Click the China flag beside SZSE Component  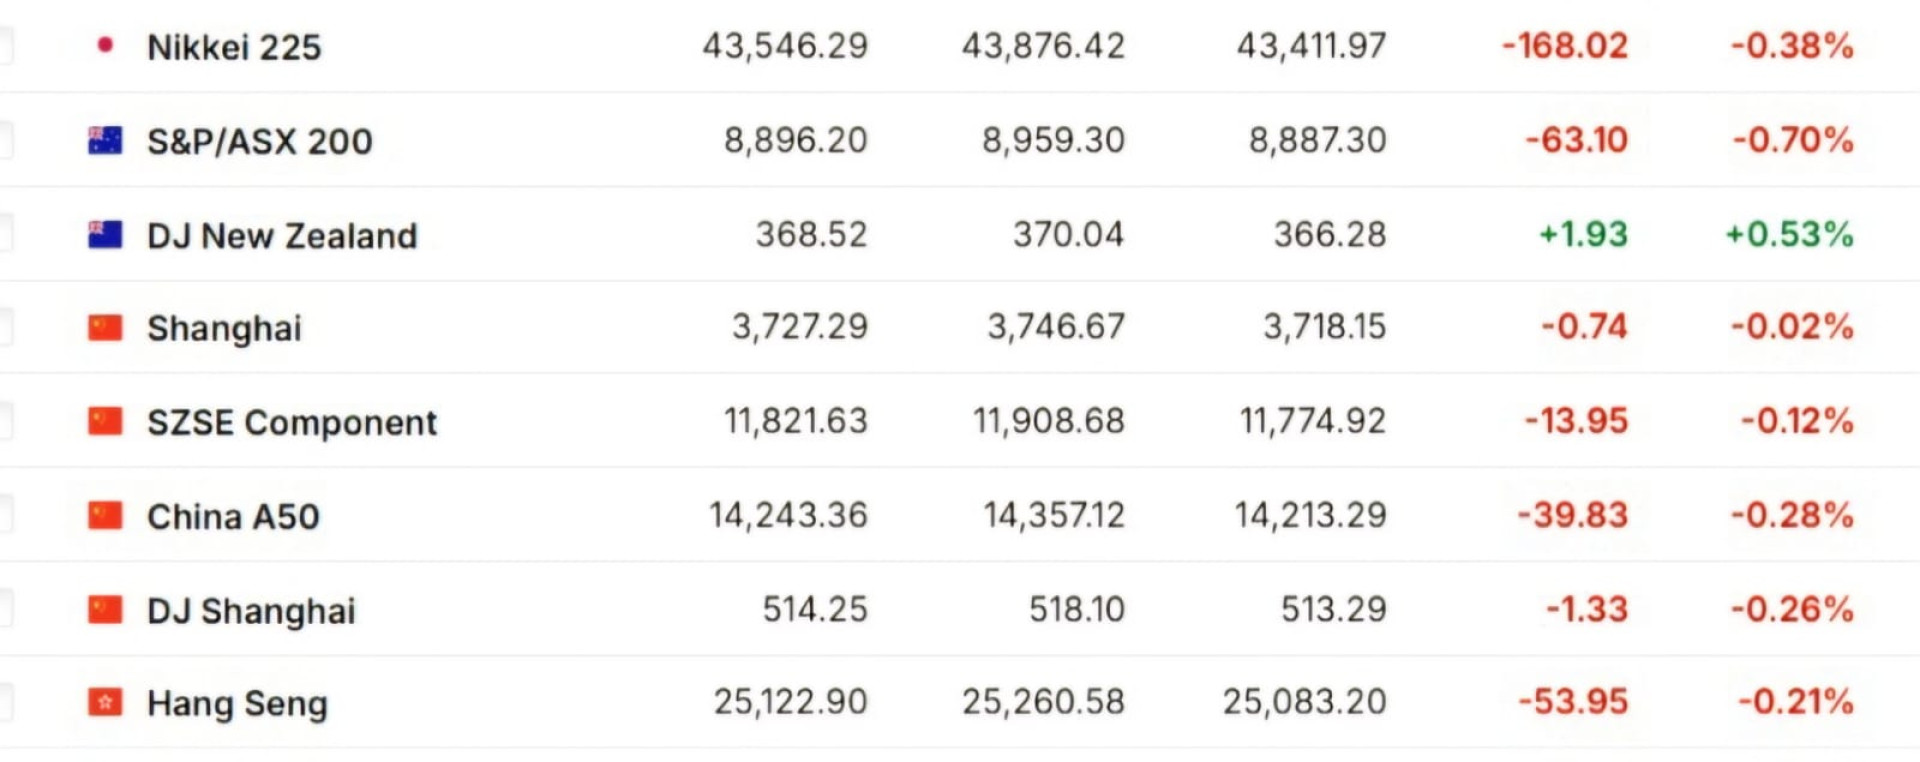click(105, 421)
